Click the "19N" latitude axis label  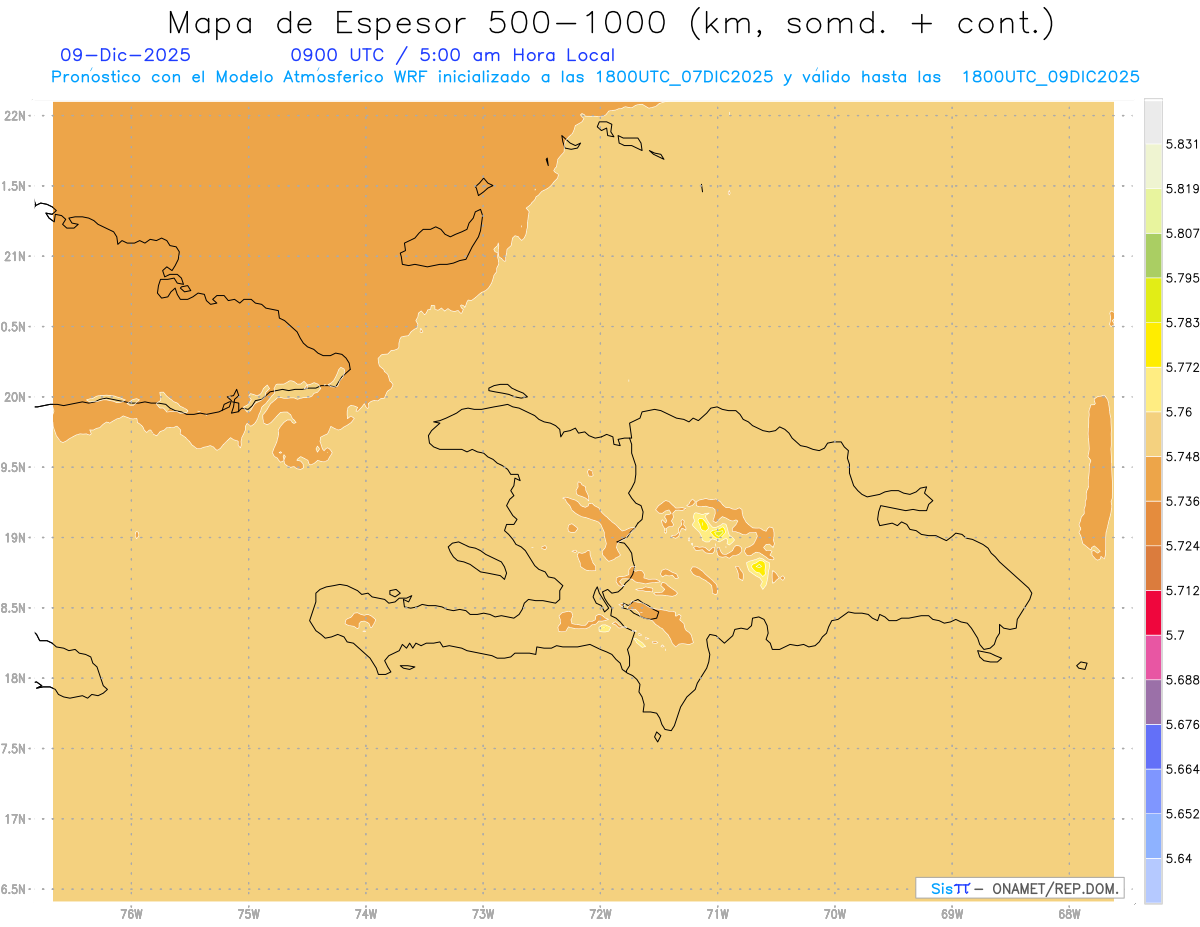pyautogui.click(x=15, y=538)
